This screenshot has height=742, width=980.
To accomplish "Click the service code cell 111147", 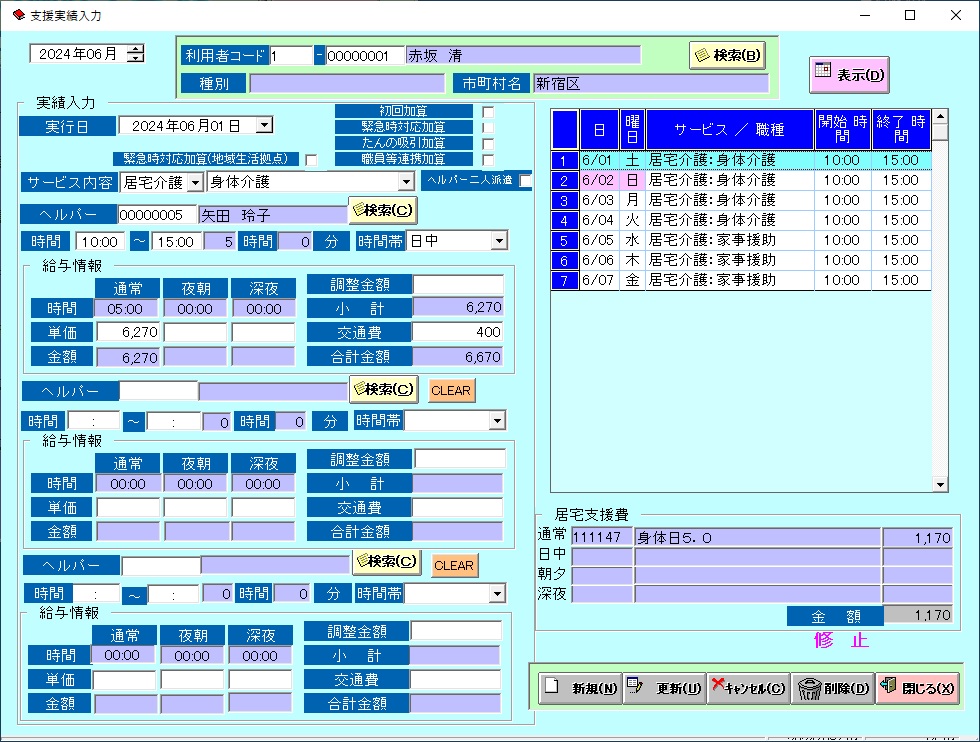I will coord(602,538).
